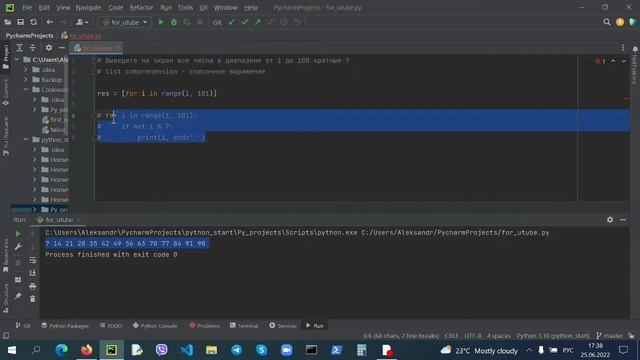
Task: Open Search Everywhere magnifier icon
Action: pyautogui.click(x=607, y=22)
